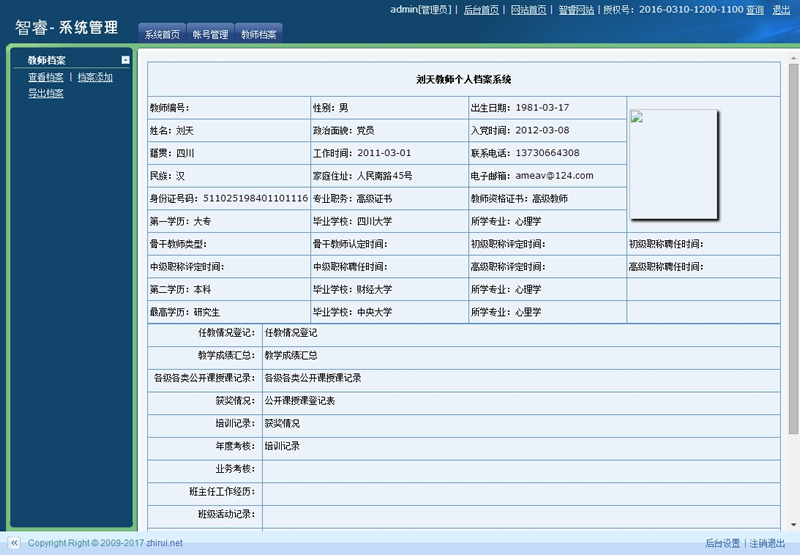This screenshot has height=555, width=800.
Task: Open the 系统首页 tab
Action: point(162,34)
